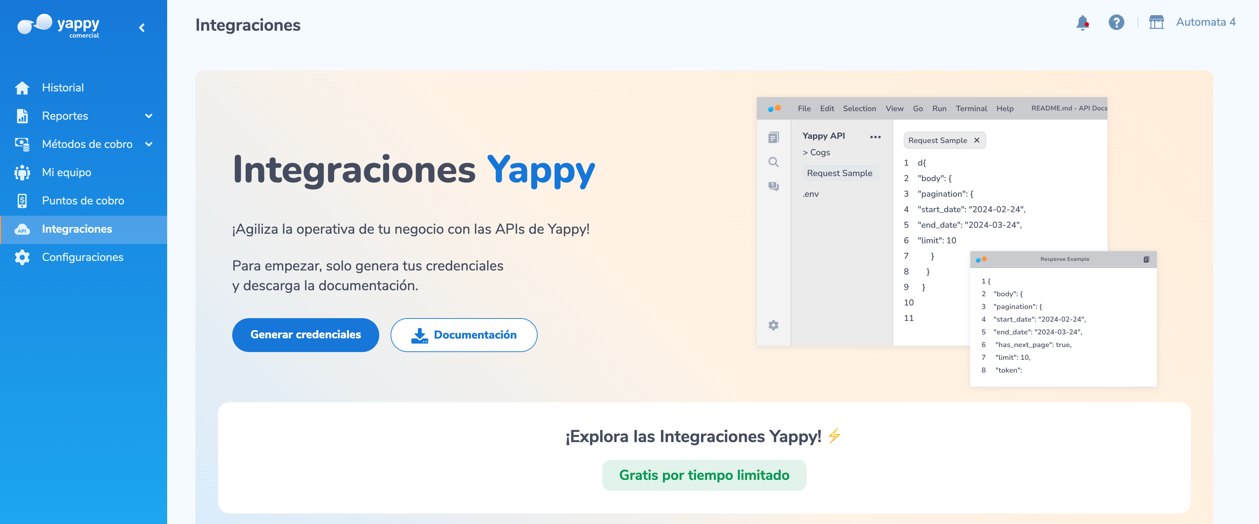Viewport: 1259px width, 524px height.
Task: Click the Documentación button
Action: point(464,335)
